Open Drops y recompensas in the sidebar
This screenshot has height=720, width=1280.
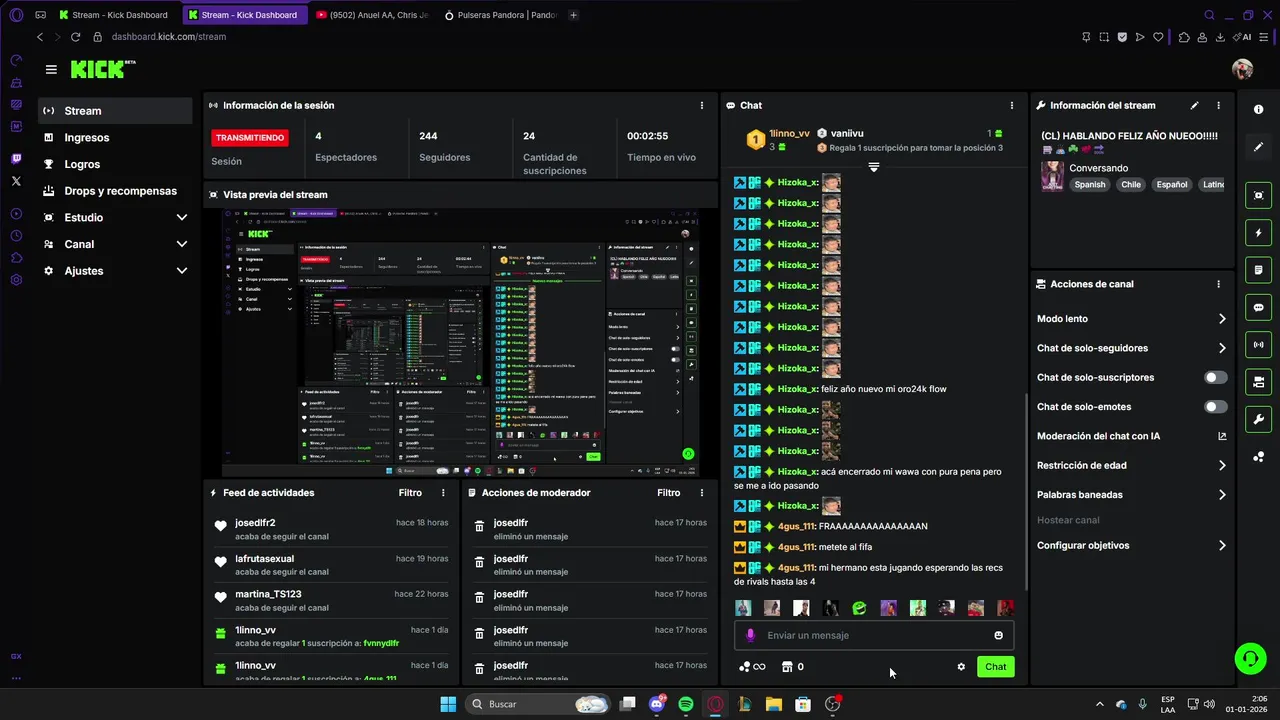115,191
